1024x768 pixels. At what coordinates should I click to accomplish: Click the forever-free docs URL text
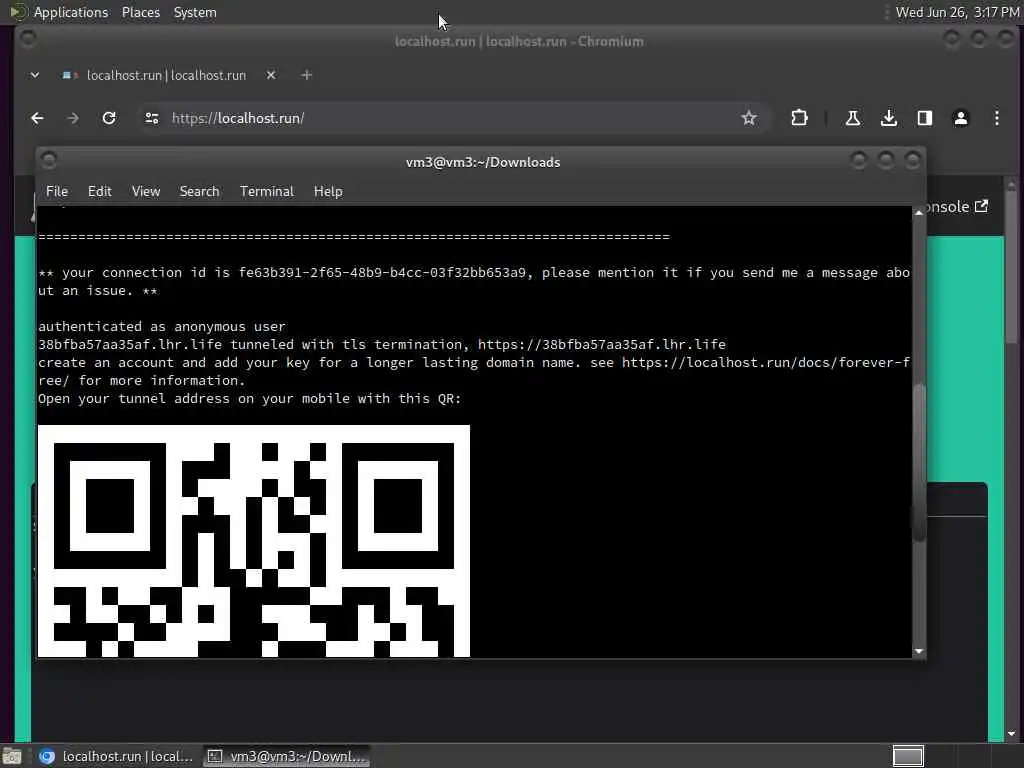tap(766, 362)
